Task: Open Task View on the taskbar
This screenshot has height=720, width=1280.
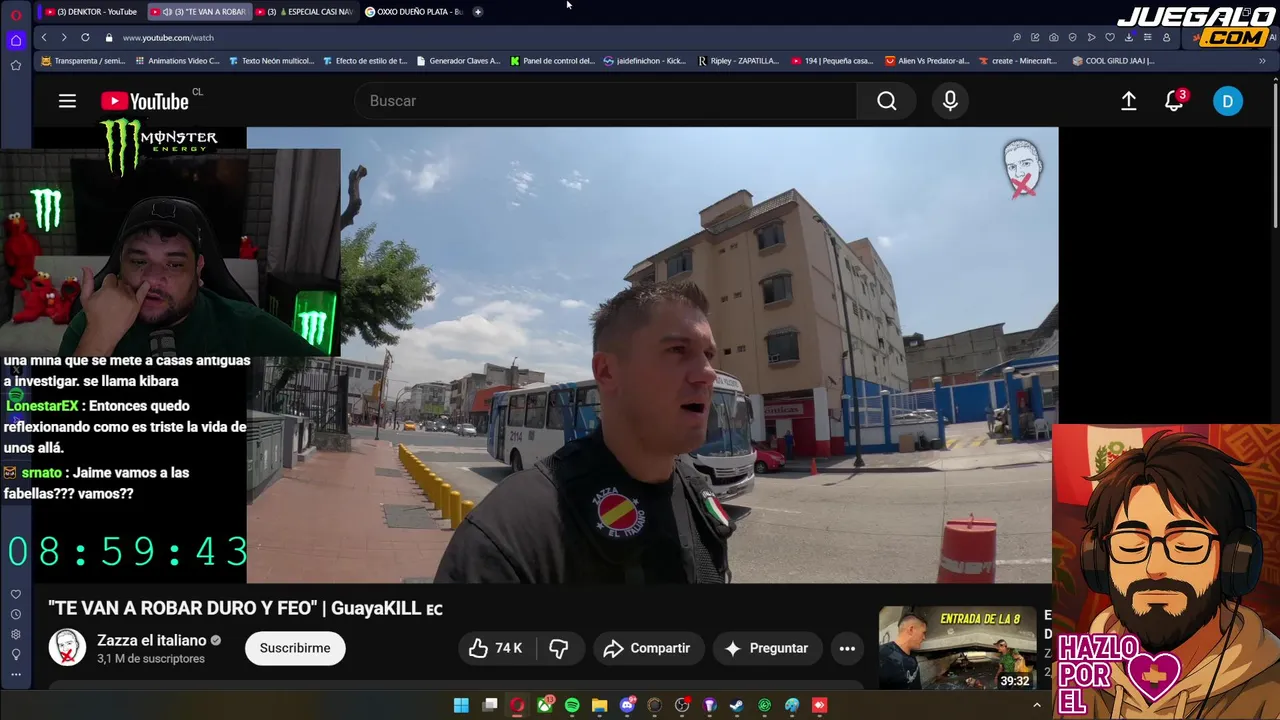Action: click(490, 705)
